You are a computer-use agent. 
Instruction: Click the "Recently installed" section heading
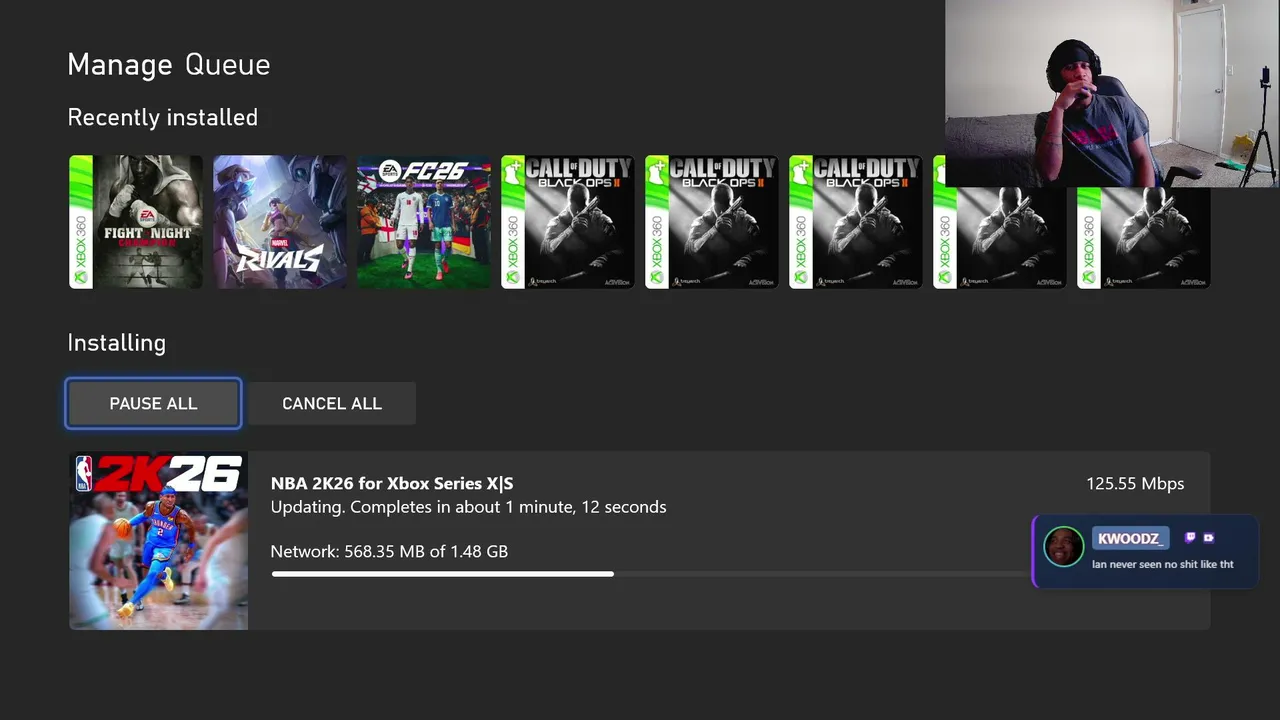click(163, 118)
